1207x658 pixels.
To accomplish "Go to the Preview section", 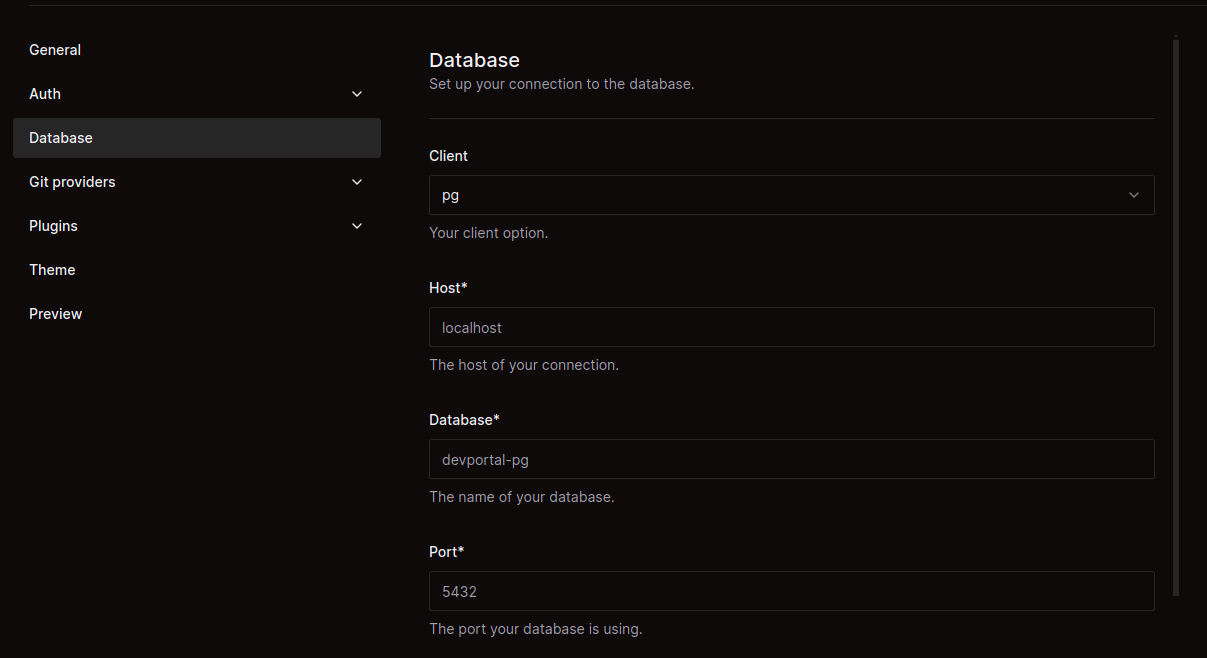I will pyautogui.click(x=56, y=314).
